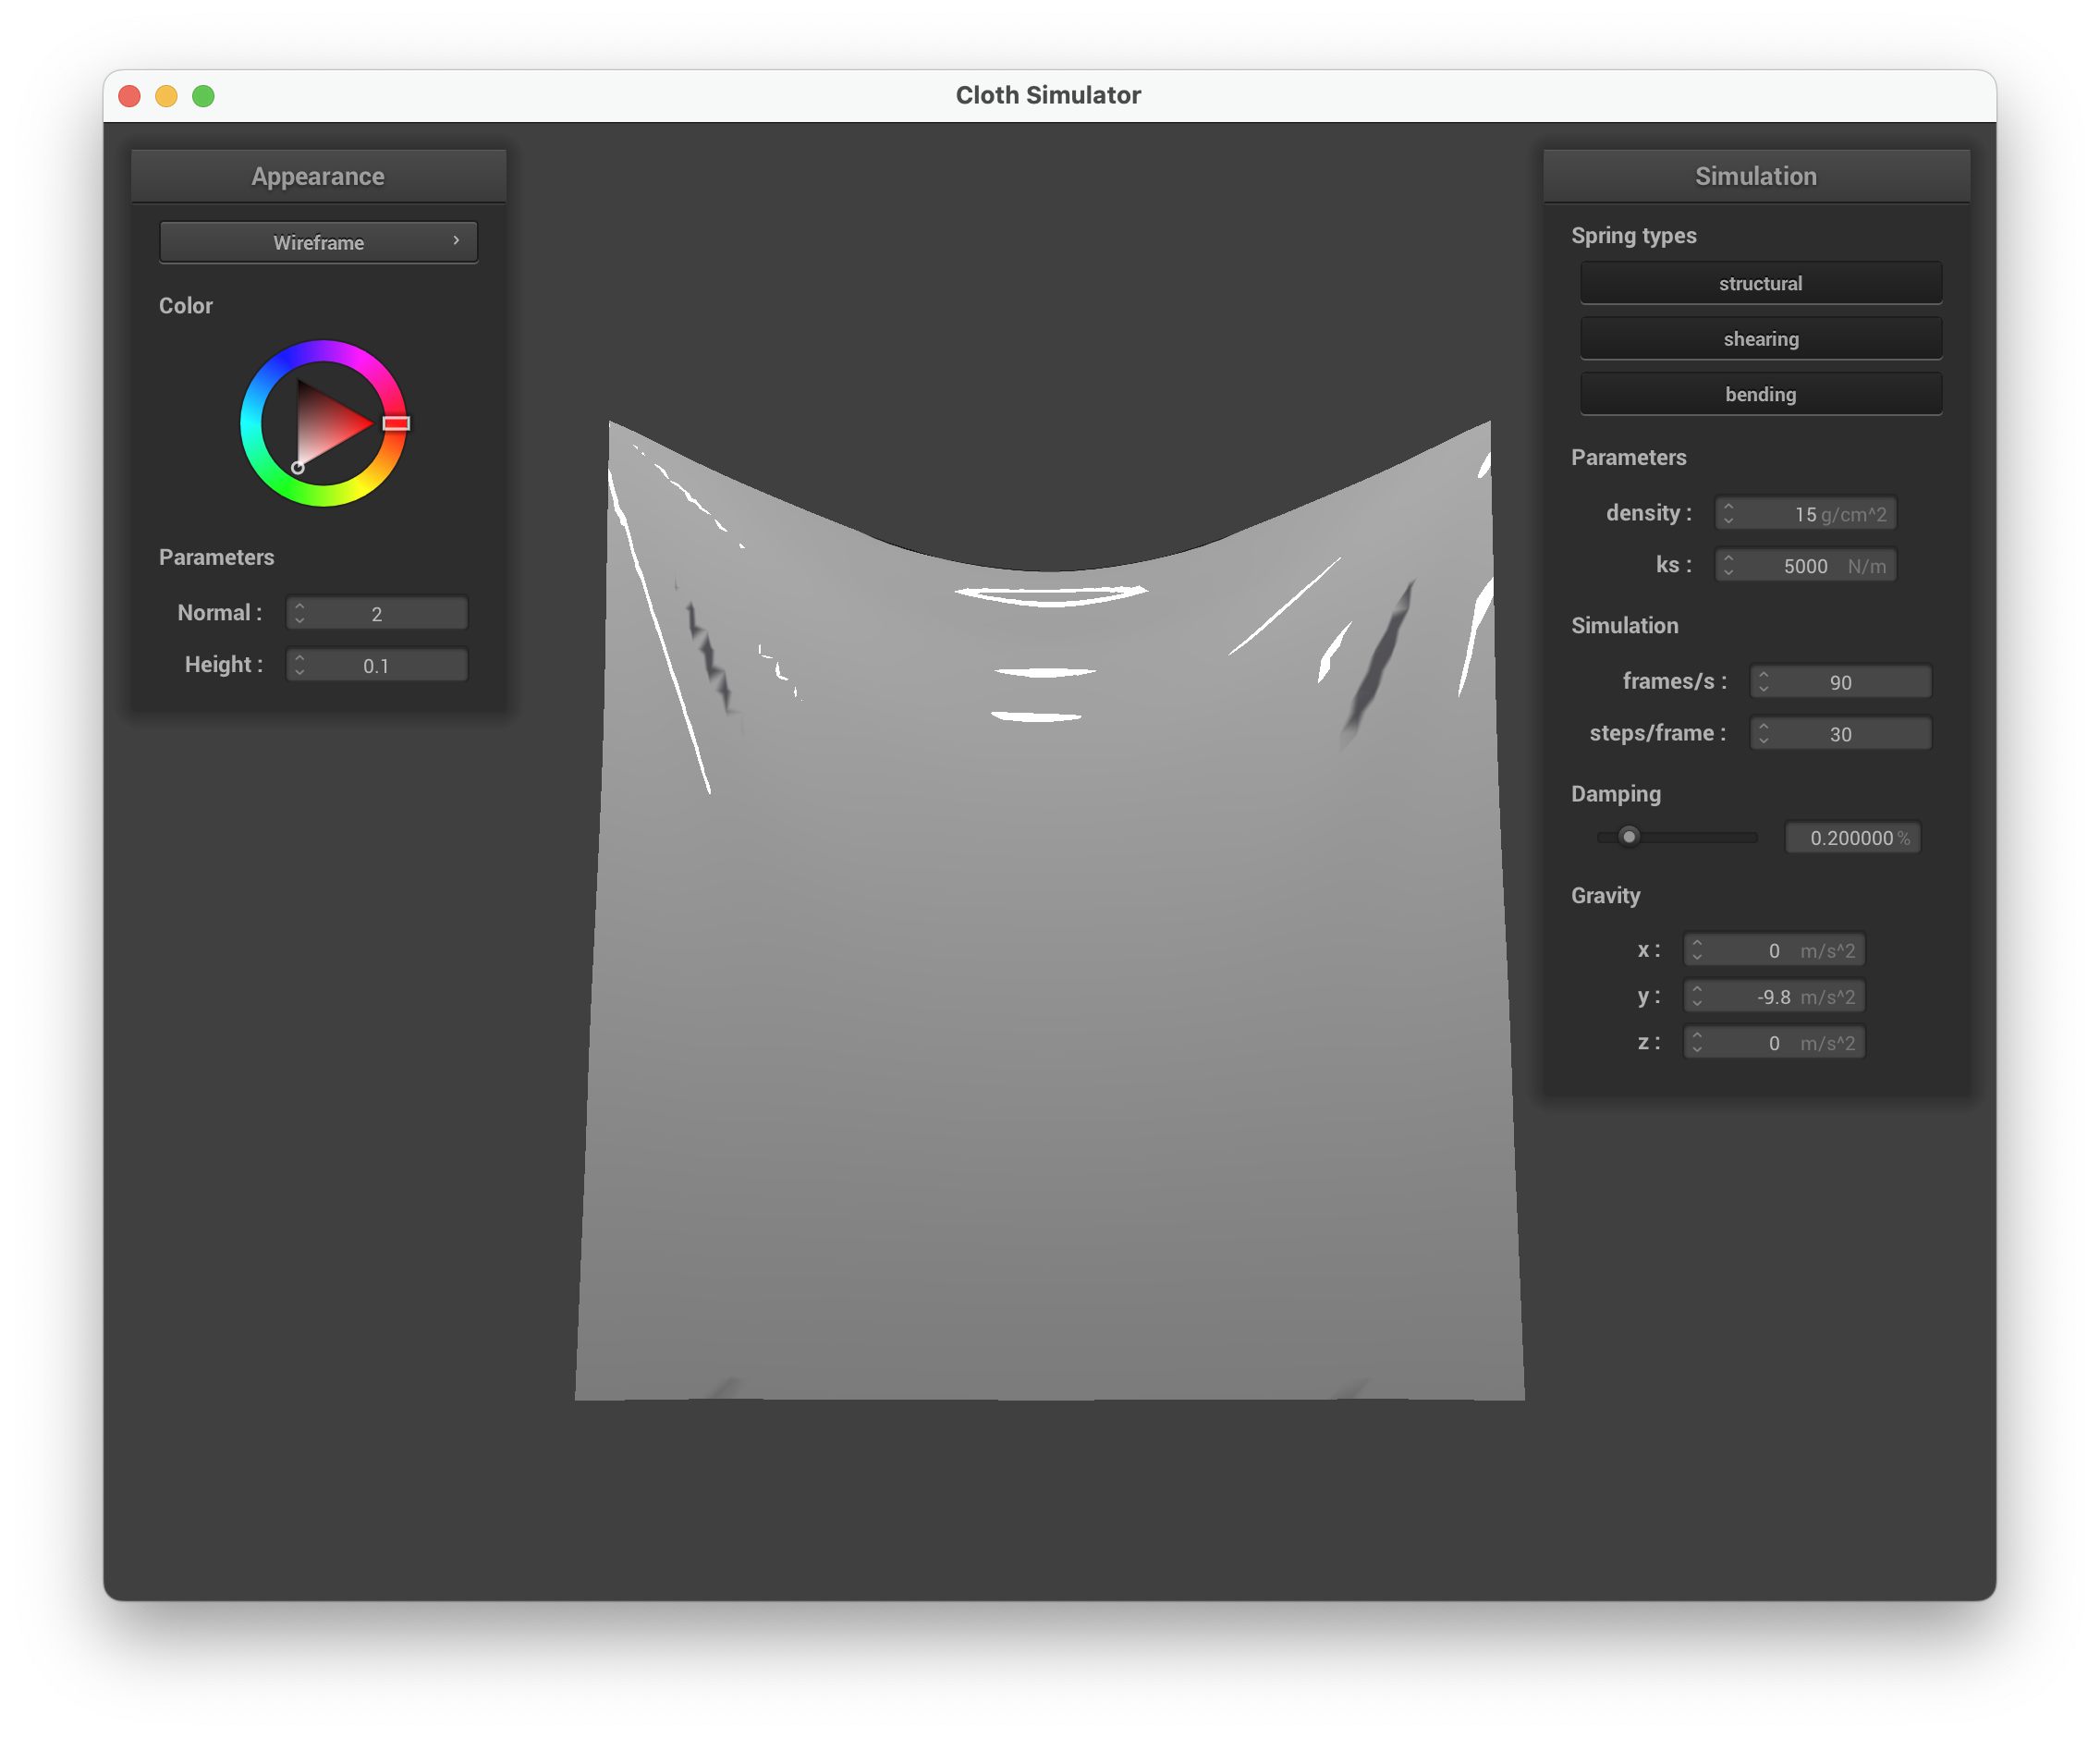Viewport: 2100px width, 1738px height.
Task: Click the frames/s stepper arrows
Action: [1763, 682]
